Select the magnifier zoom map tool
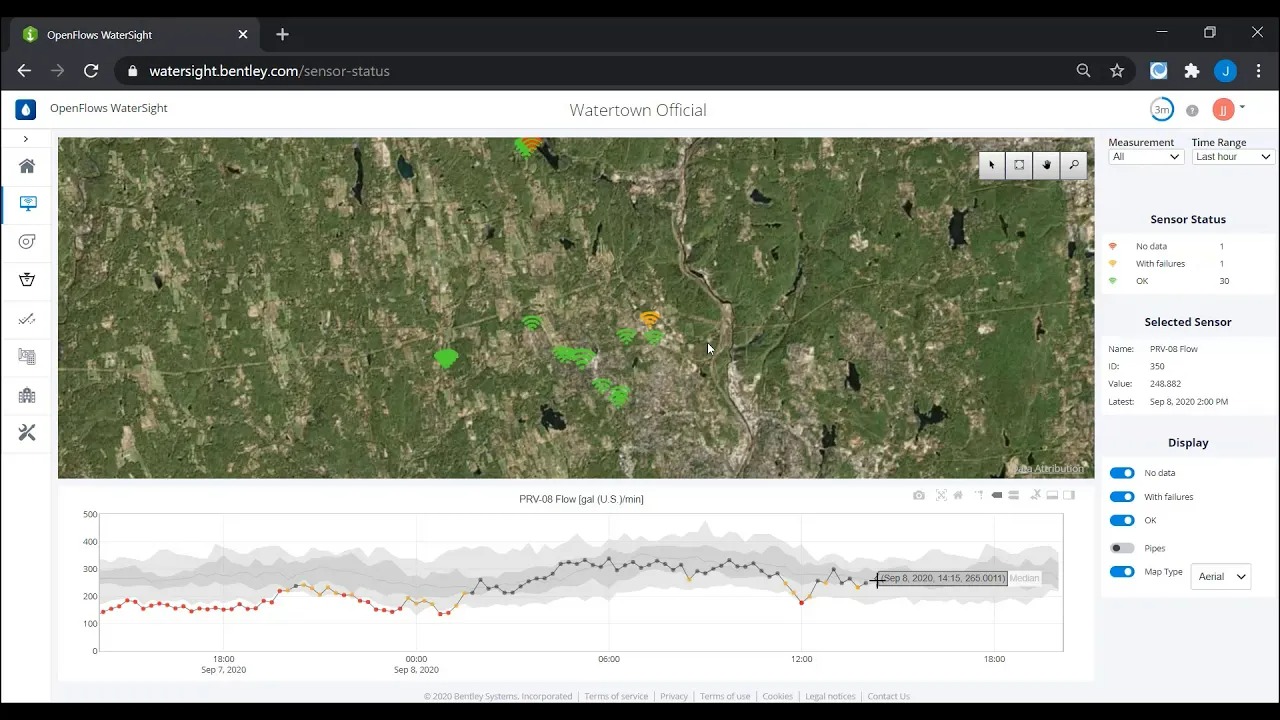The height and width of the screenshot is (720, 1280). point(1074,165)
